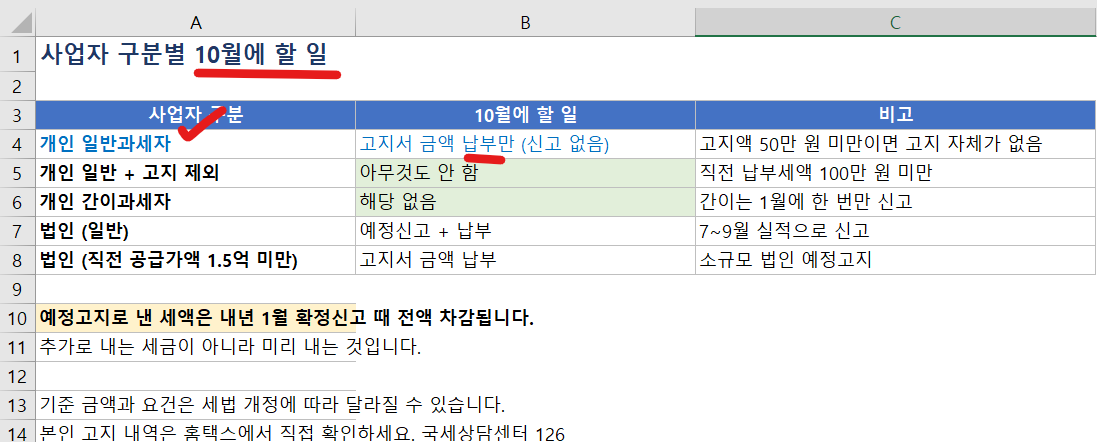Image resolution: width=1097 pixels, height=442 pixels.
Task: Click the '10월에 할 일' table header cell
Action: click(525, 115)
